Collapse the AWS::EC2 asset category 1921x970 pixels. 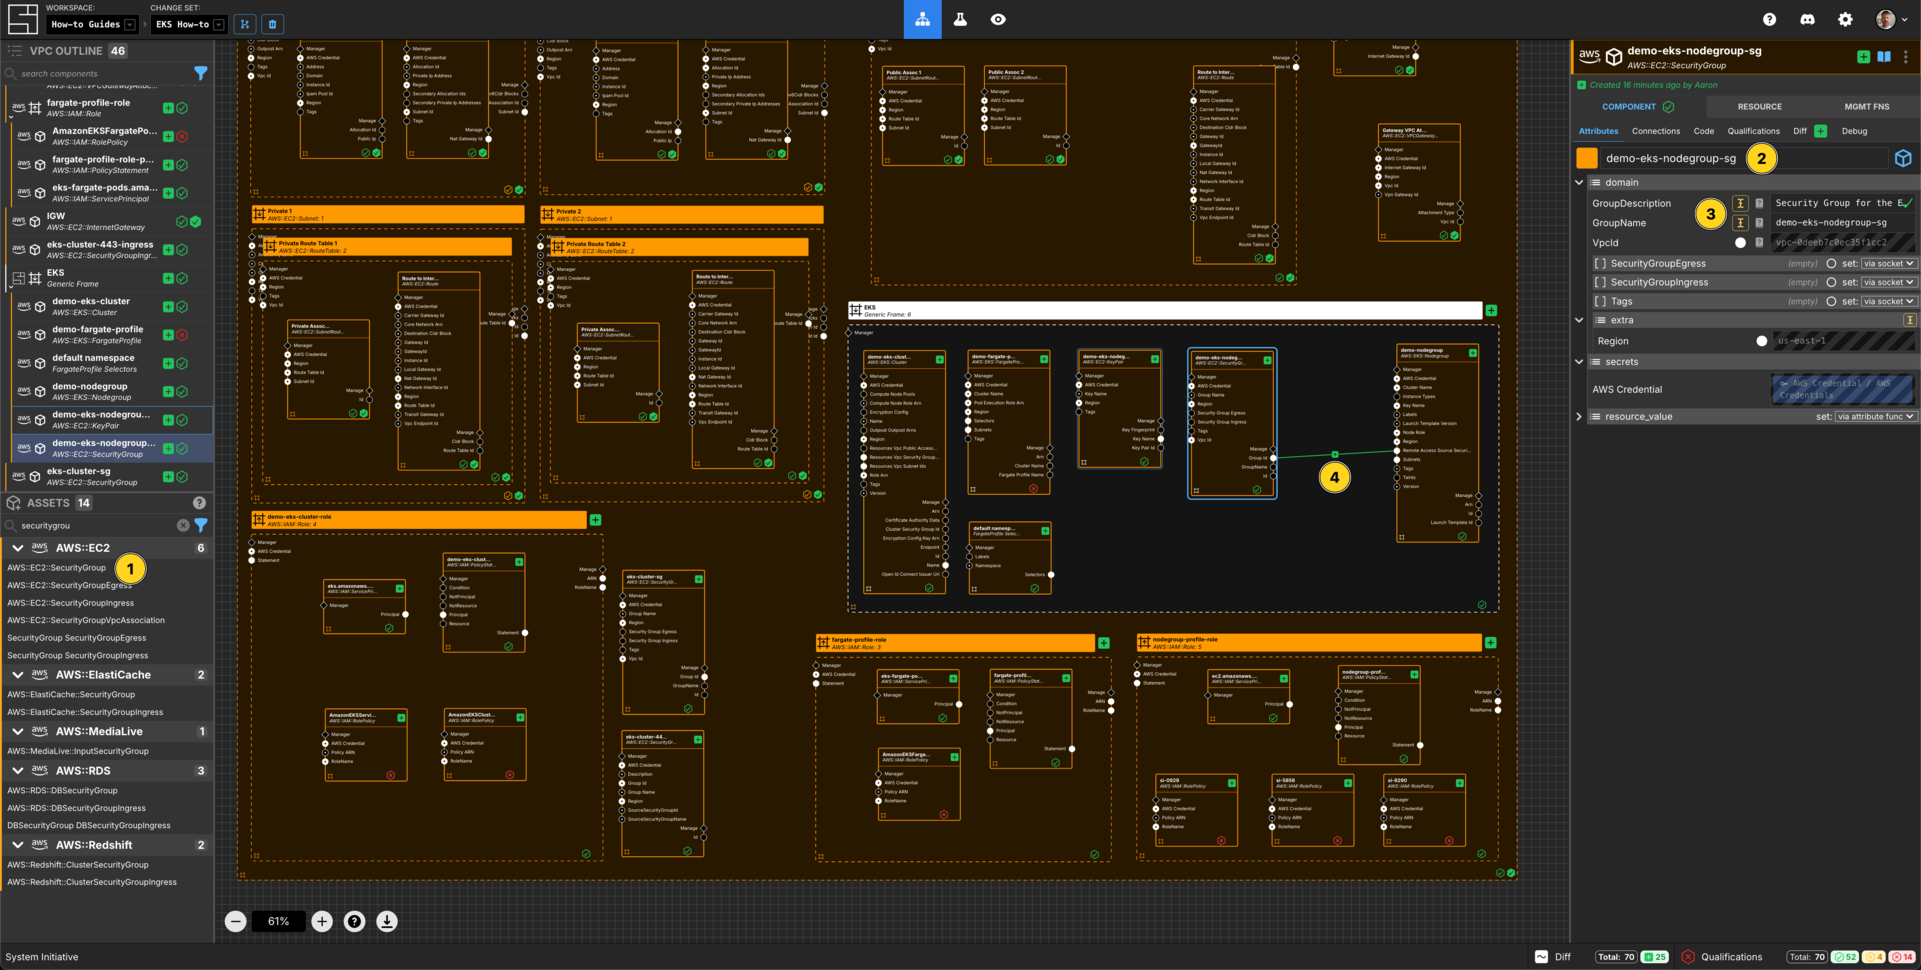click(17, 548)
